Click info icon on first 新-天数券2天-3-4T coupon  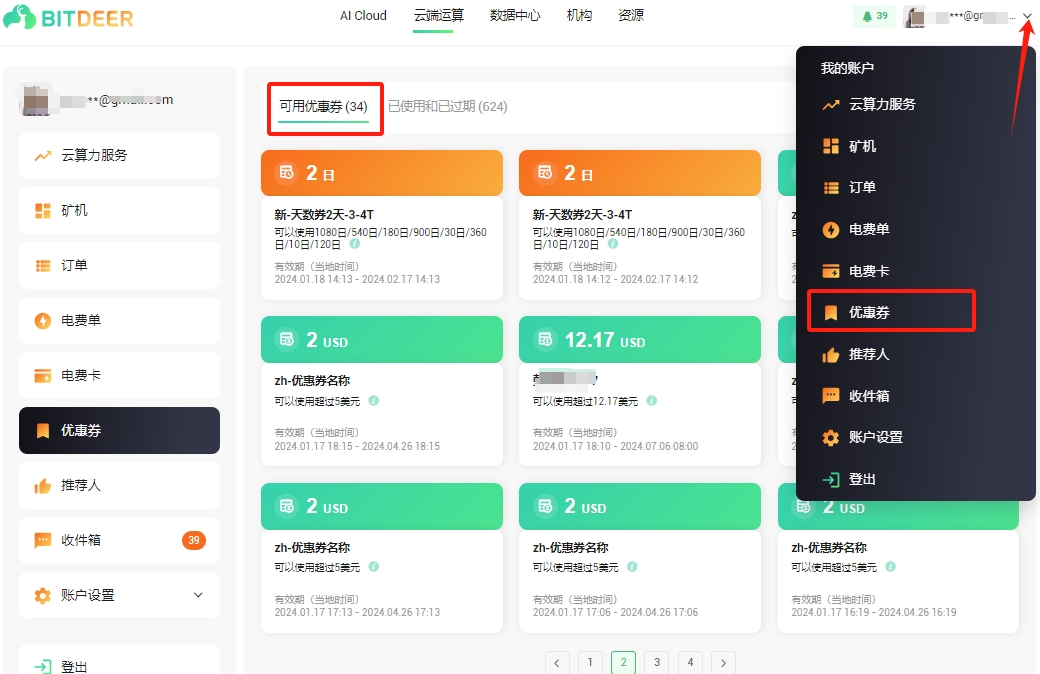pos(355,244)
